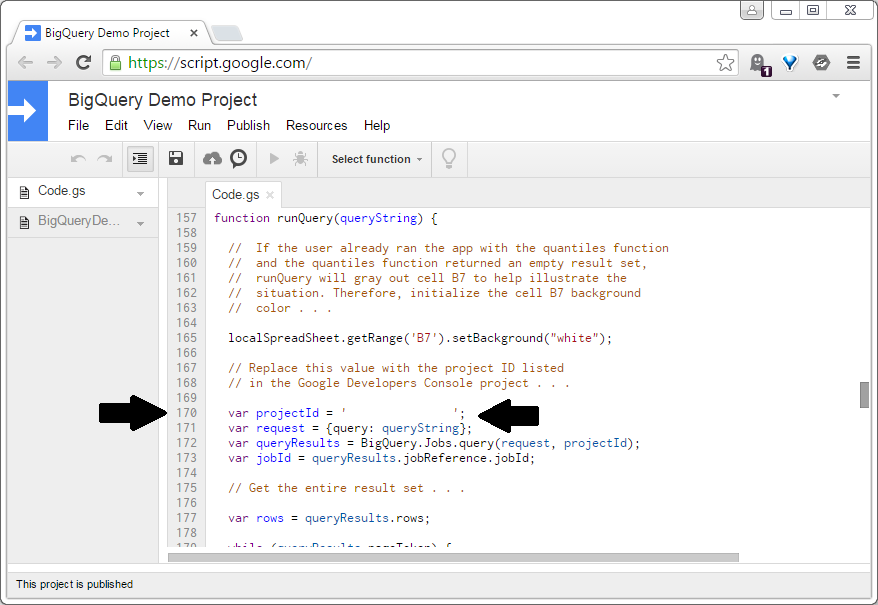The height and width of the screenshot is (605, 878).
Task: Open triggers with the clock icon
Action: pyautogui.click(x=239, y=159)
